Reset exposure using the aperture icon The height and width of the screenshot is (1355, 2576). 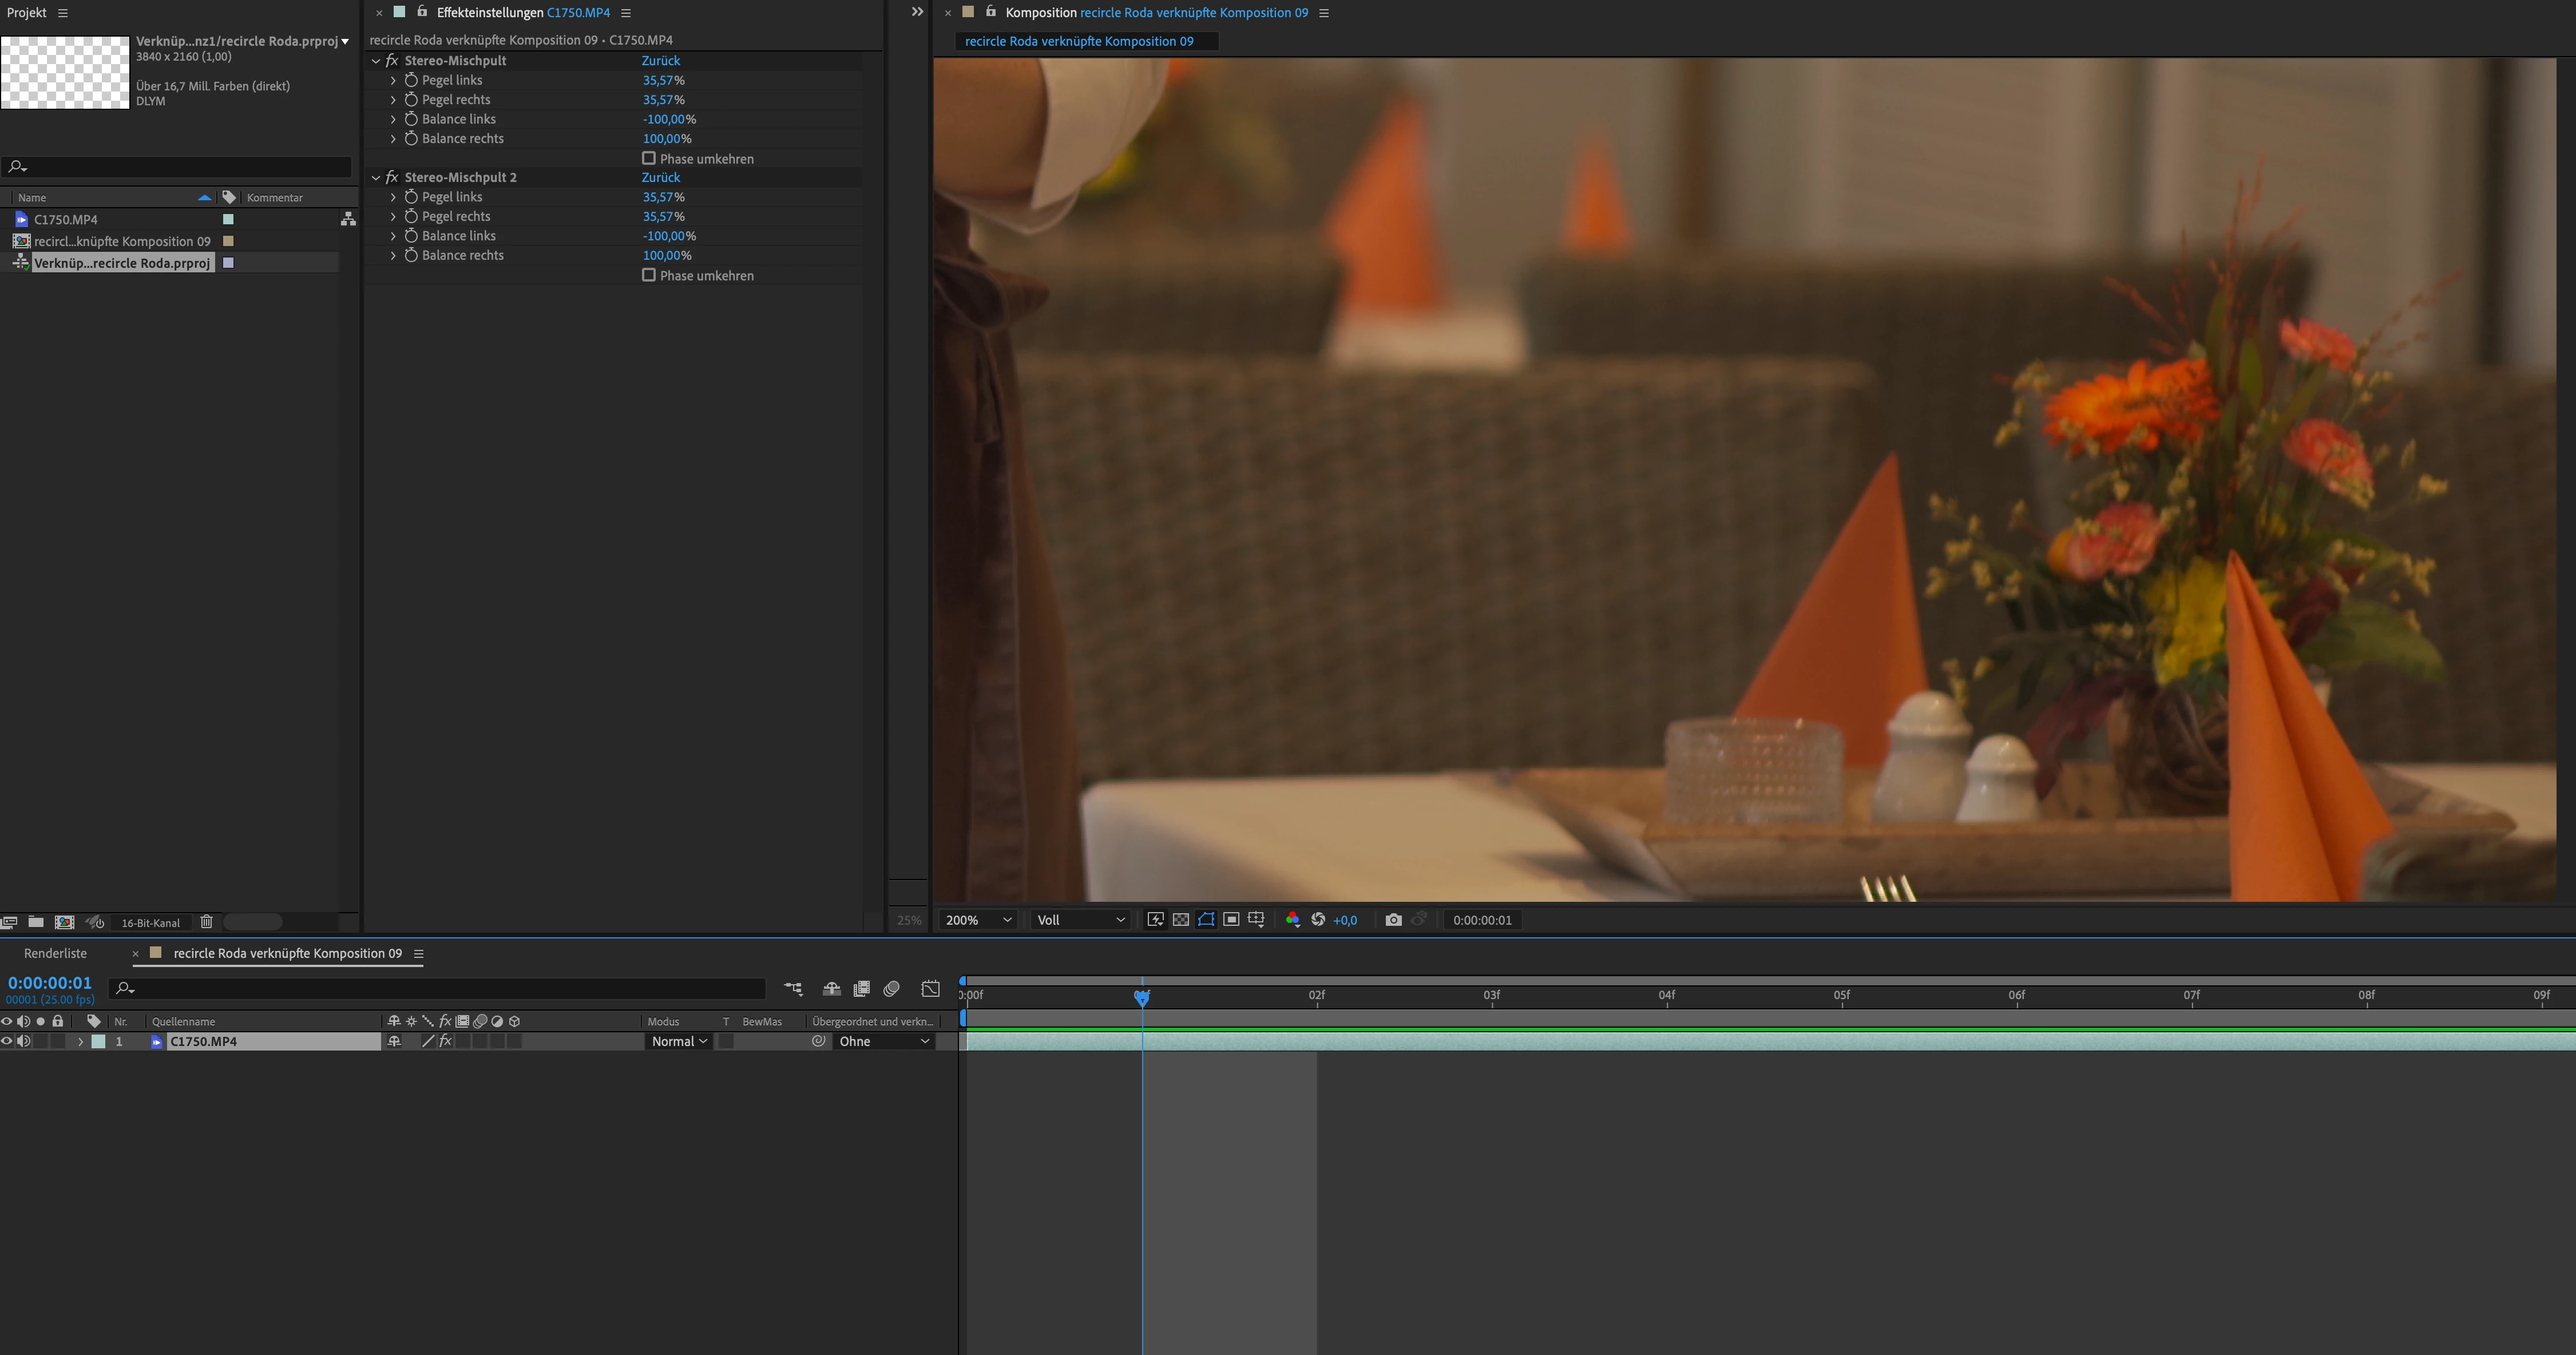tap(1318, 920)
